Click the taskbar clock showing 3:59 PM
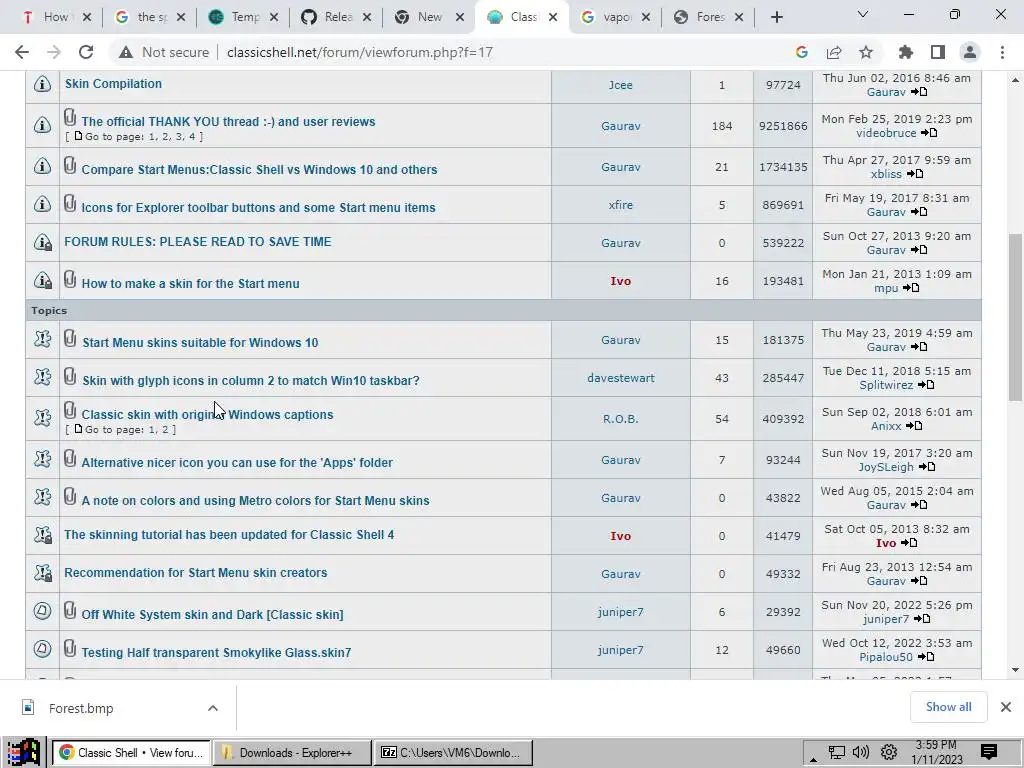Viewport: 1024px width, 768px height. pyautogui.click(x=936, y=752)
